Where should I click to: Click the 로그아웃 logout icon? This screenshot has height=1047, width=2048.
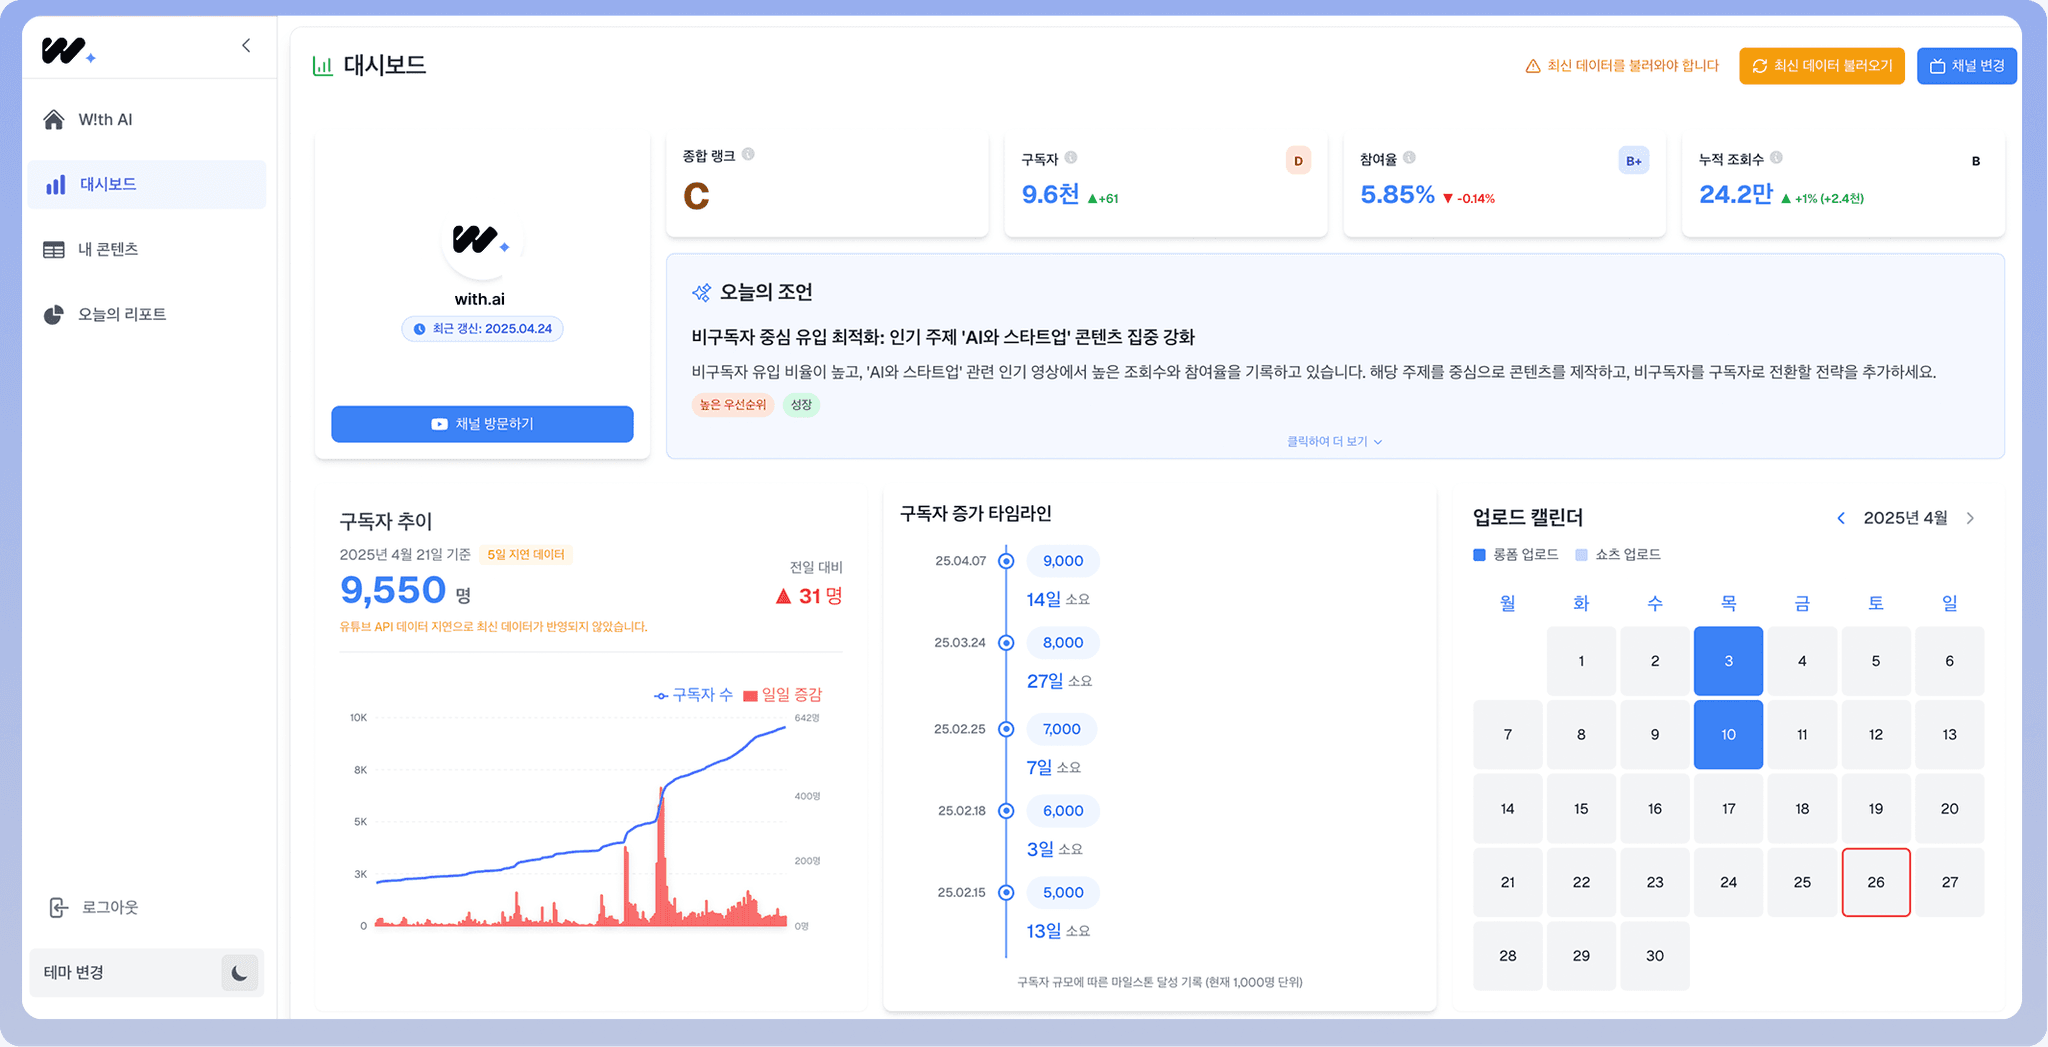[x=59, y=907]
